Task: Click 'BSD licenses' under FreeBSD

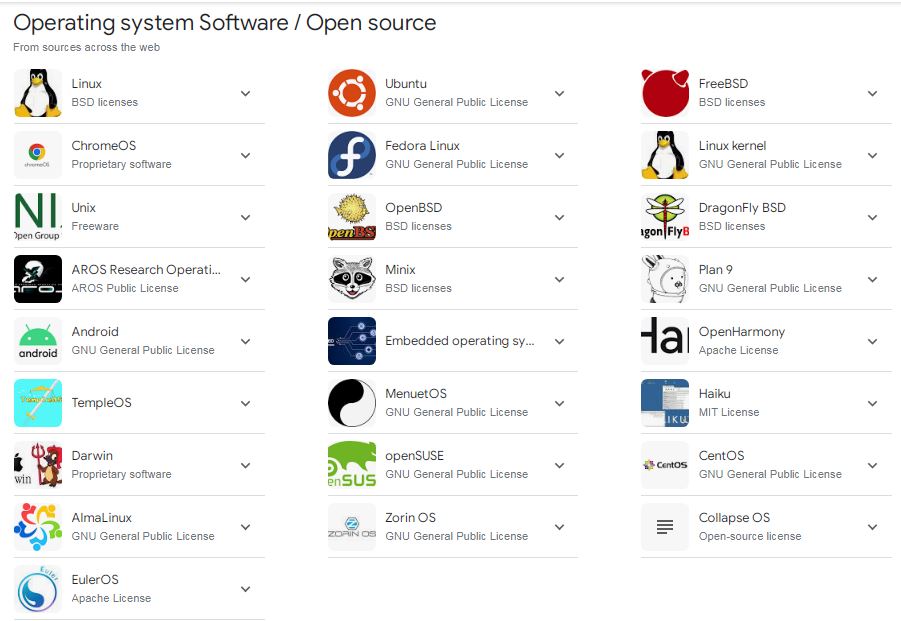Action: pos(731,102)
